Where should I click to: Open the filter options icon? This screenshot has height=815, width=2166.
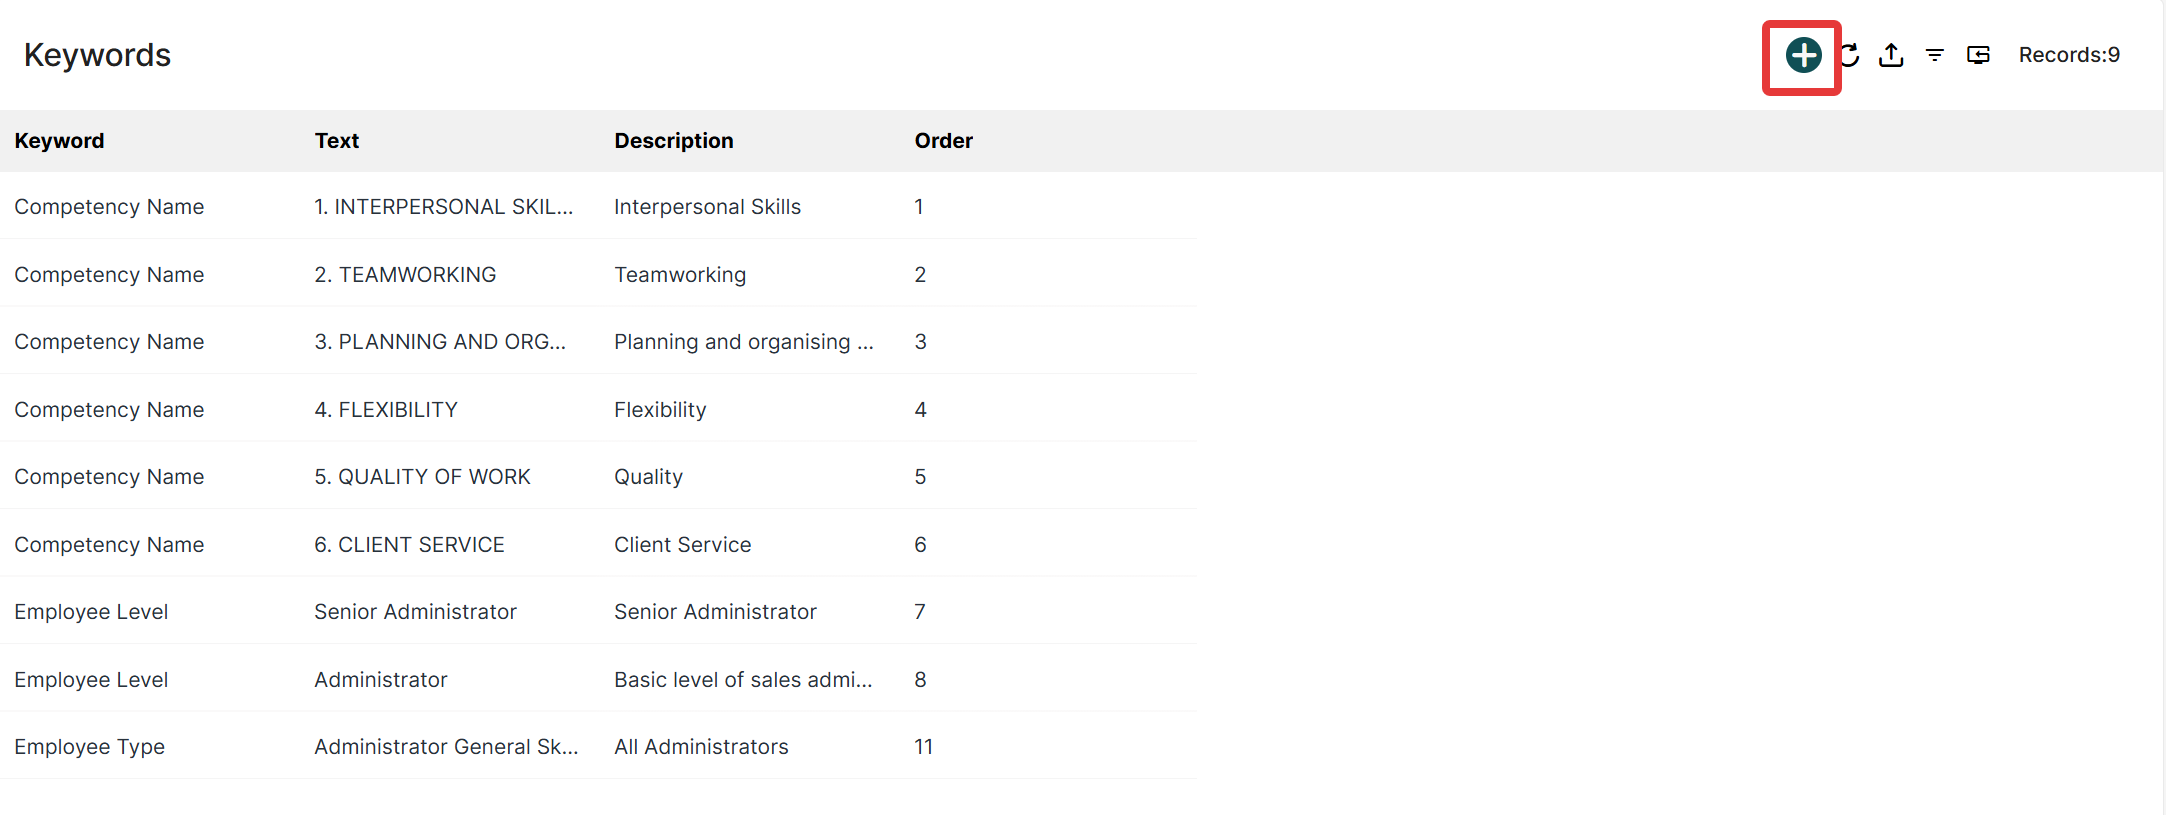tap(1935, 55)
